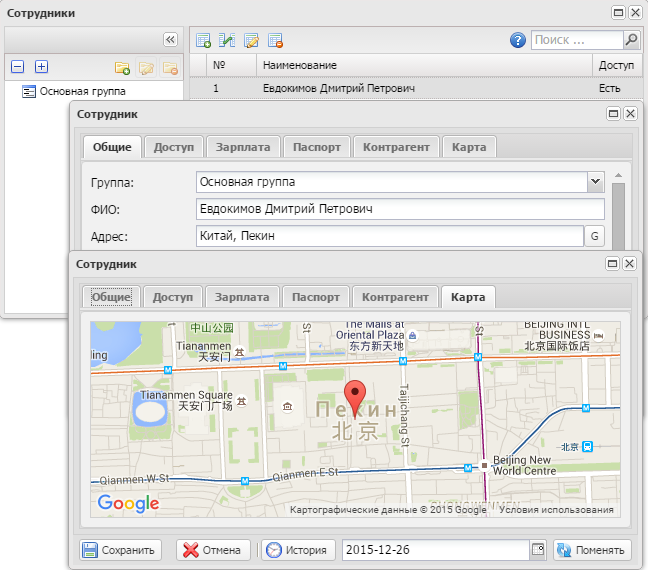Click the form vertical scrollbar thumb

(618, 216)
